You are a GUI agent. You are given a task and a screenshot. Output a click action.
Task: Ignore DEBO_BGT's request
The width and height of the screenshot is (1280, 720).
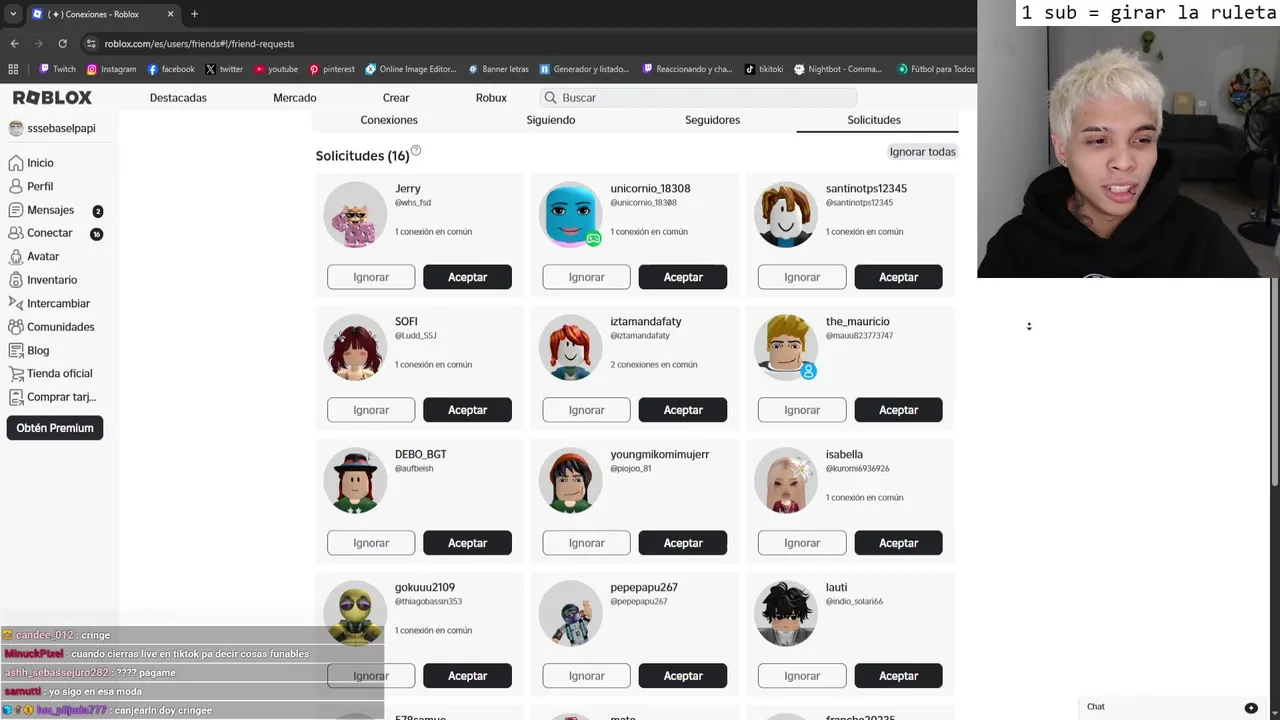(371, 543)
